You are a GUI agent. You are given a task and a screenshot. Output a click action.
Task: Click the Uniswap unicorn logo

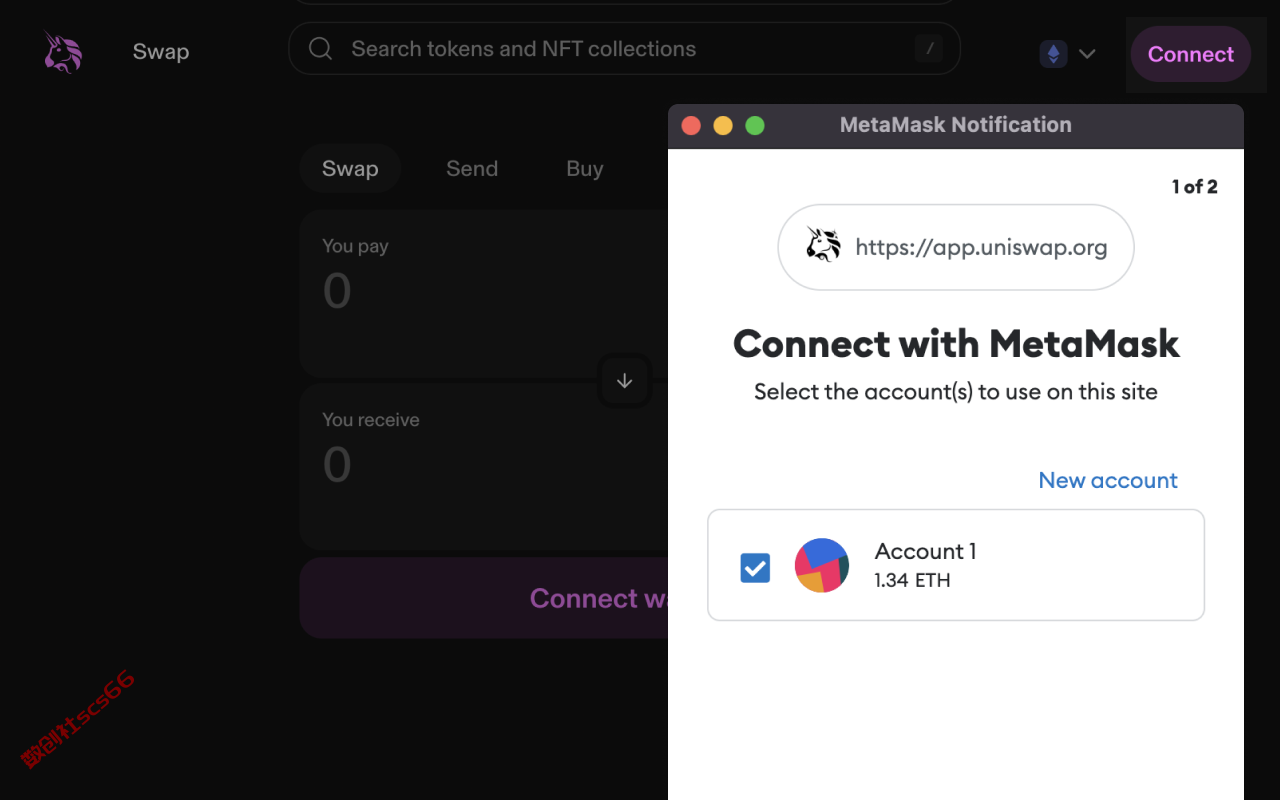(62, 52)
